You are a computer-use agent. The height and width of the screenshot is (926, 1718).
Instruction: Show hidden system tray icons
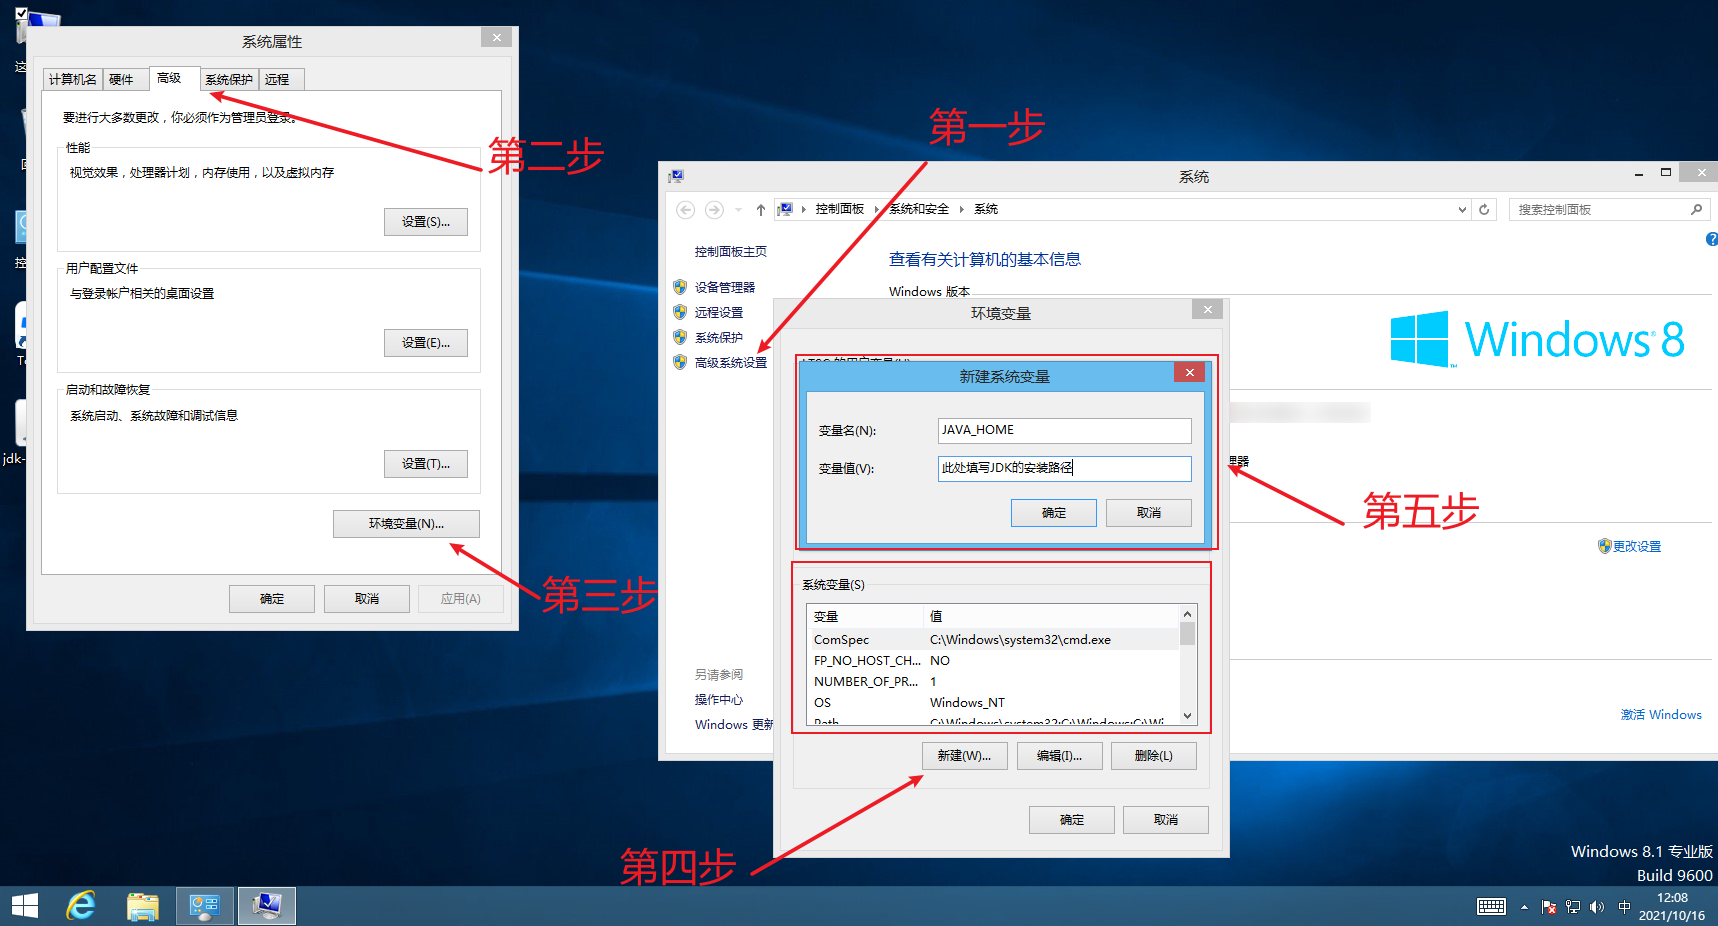[x=1524, y=907]
